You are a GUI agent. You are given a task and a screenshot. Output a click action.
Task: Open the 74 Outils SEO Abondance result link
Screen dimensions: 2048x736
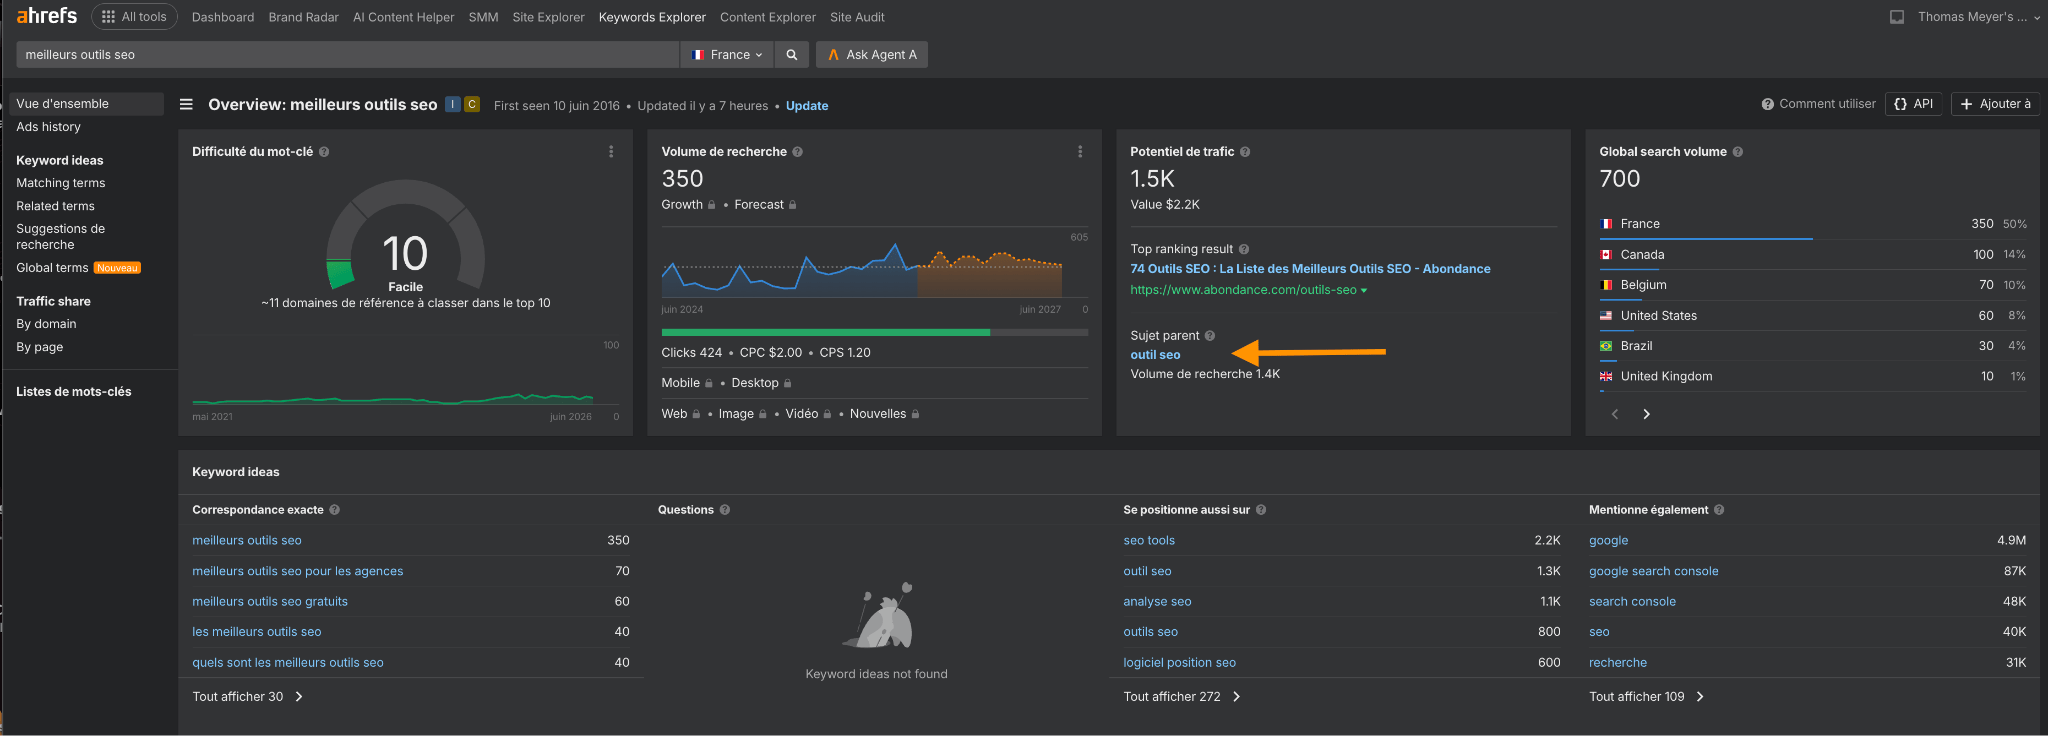click(1310, 269)
